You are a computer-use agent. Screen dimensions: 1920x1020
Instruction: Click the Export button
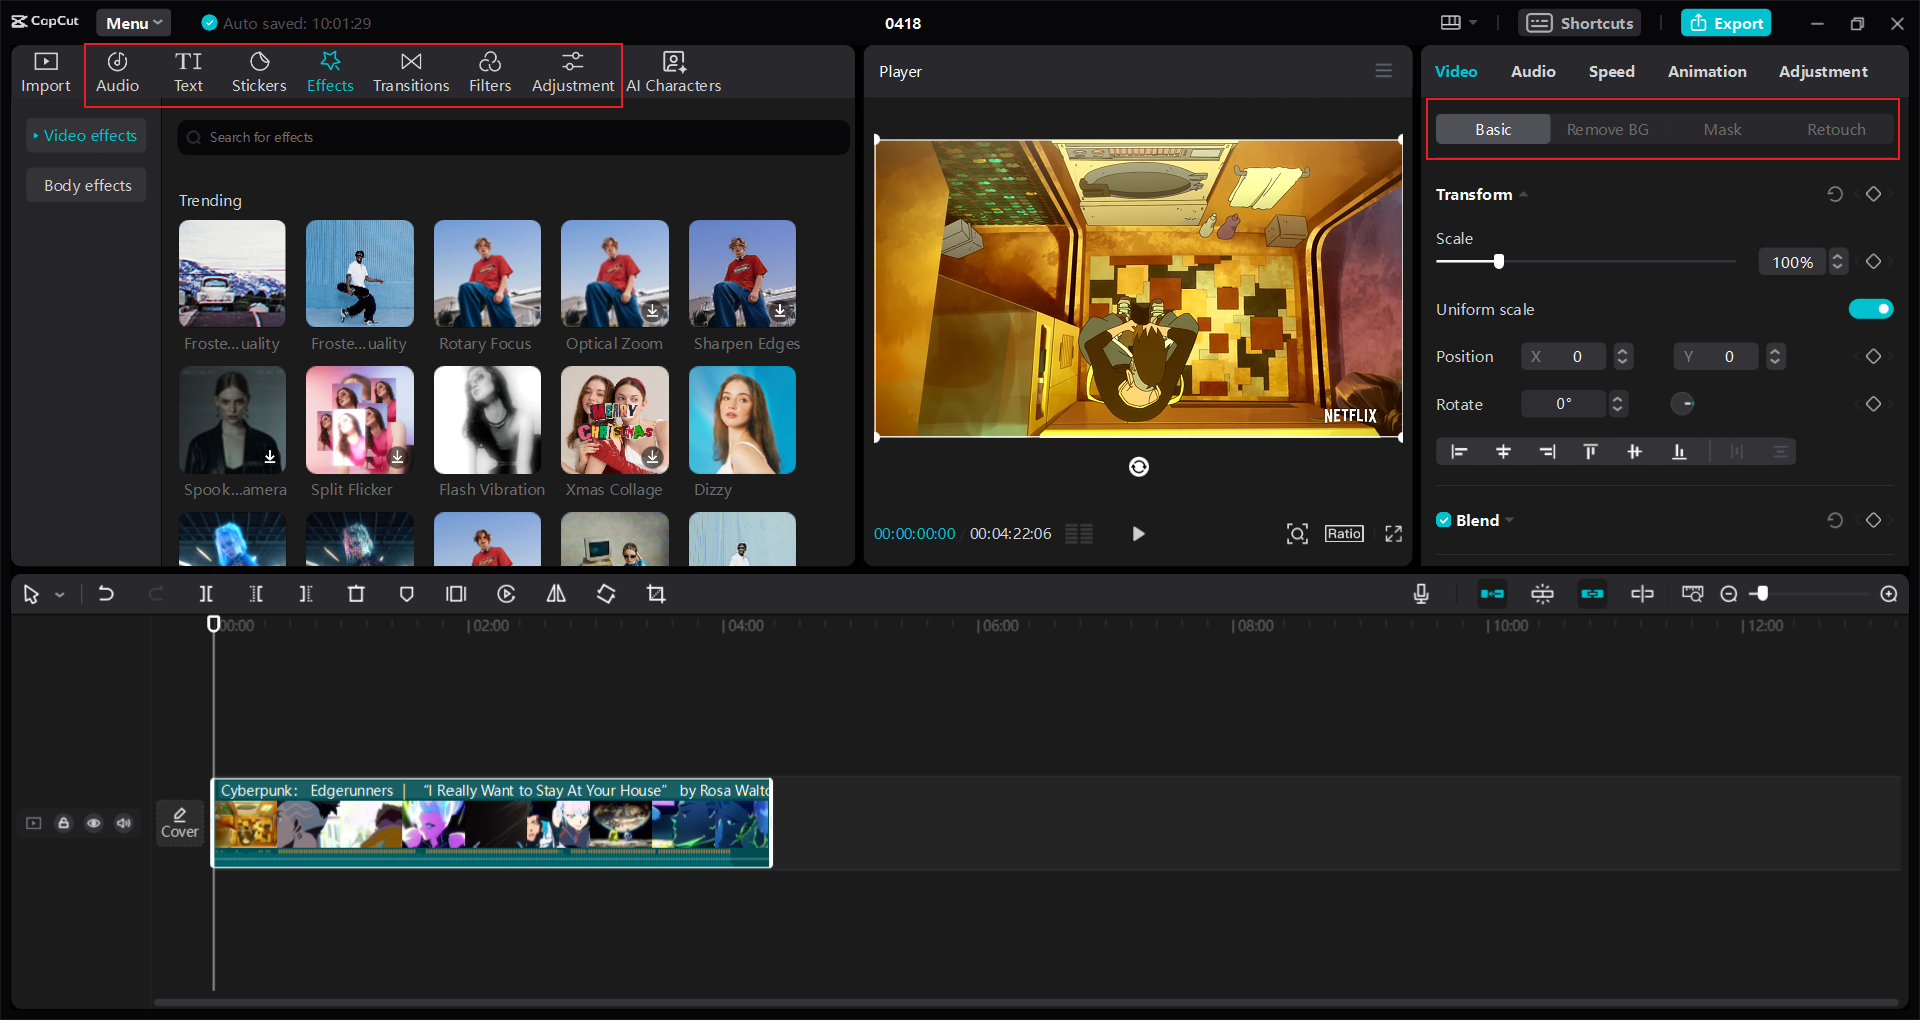1726,22
